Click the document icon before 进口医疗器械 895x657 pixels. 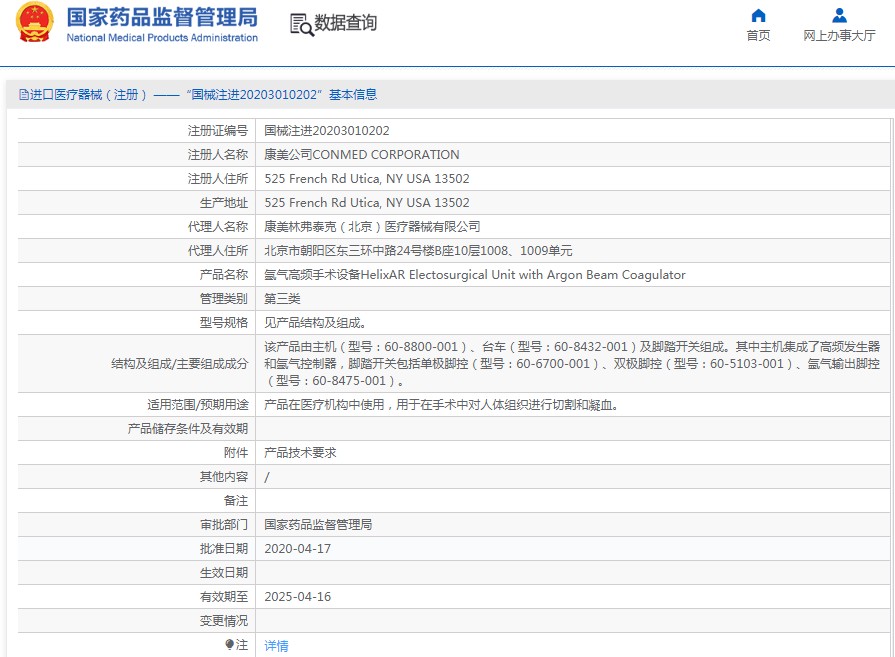click(x=23, y=95)
